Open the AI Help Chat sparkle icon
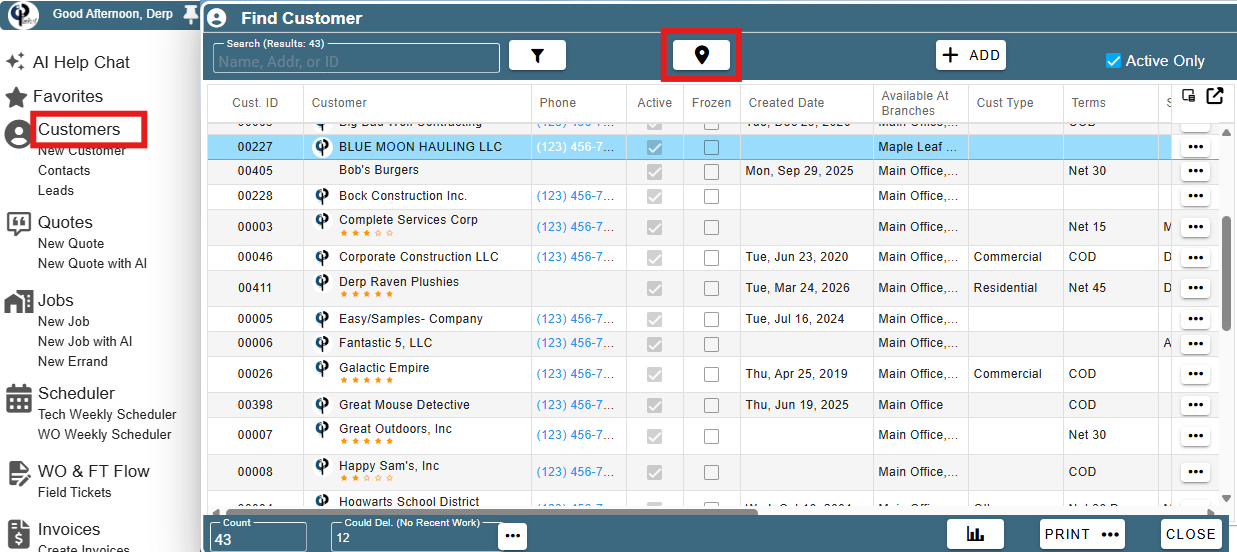This screenshot has height=552, width=1237. pyautogui.click(x=15, y=62)
